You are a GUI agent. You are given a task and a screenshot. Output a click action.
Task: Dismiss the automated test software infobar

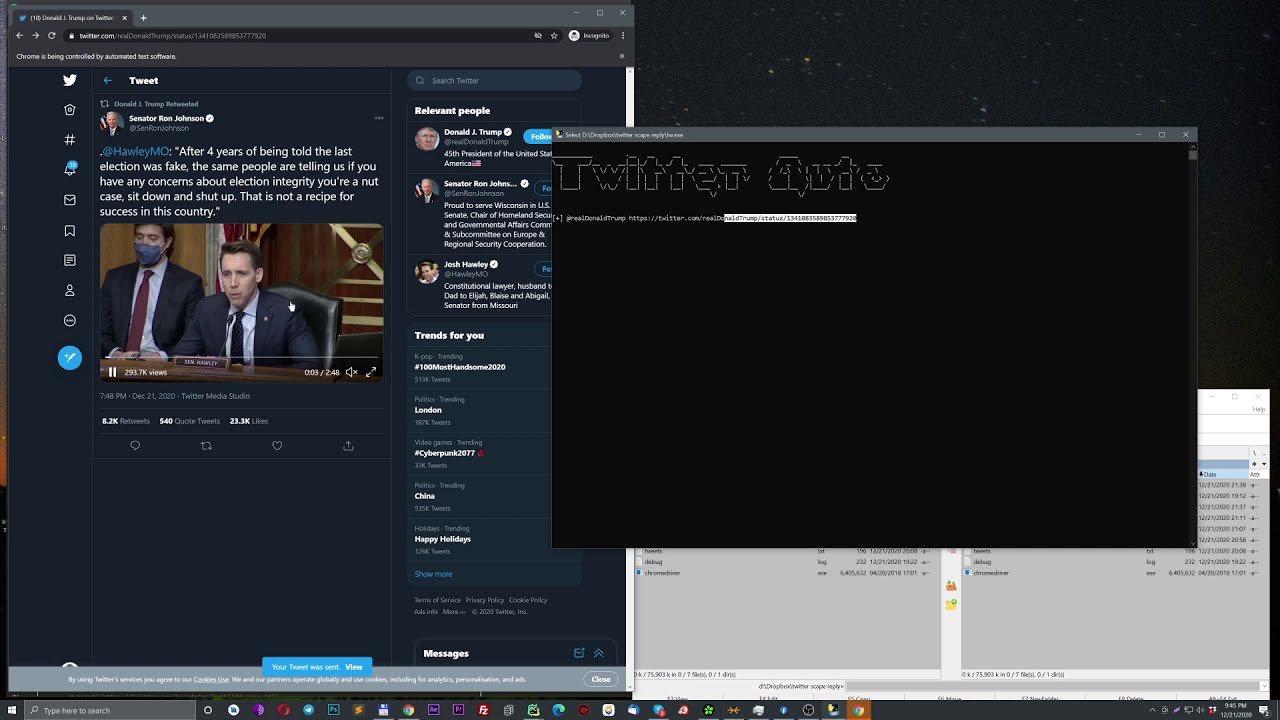click(621, 56)
